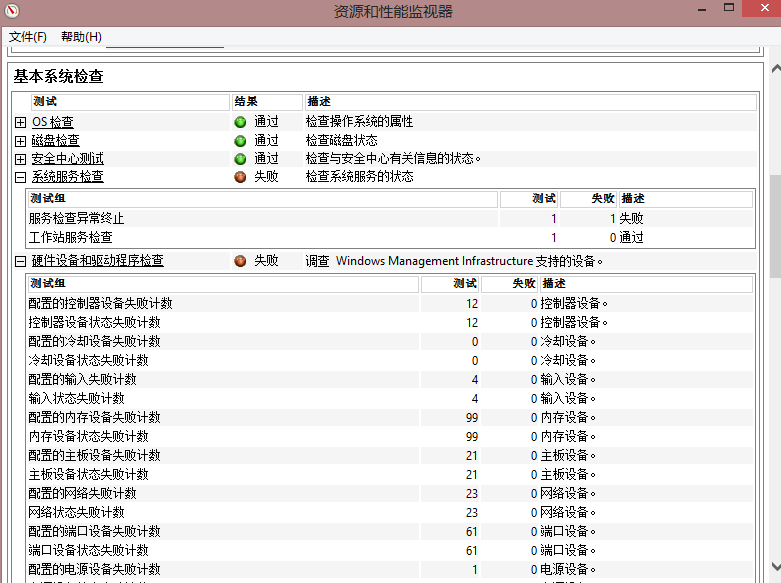The image size is (781, 583).
Task: Click the 系统服务检查 link
Action: click(67, 177)
